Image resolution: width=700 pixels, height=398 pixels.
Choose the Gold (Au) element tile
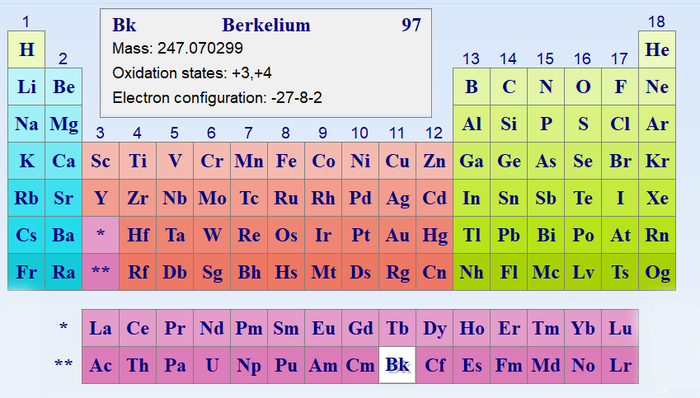pos(397,235)
